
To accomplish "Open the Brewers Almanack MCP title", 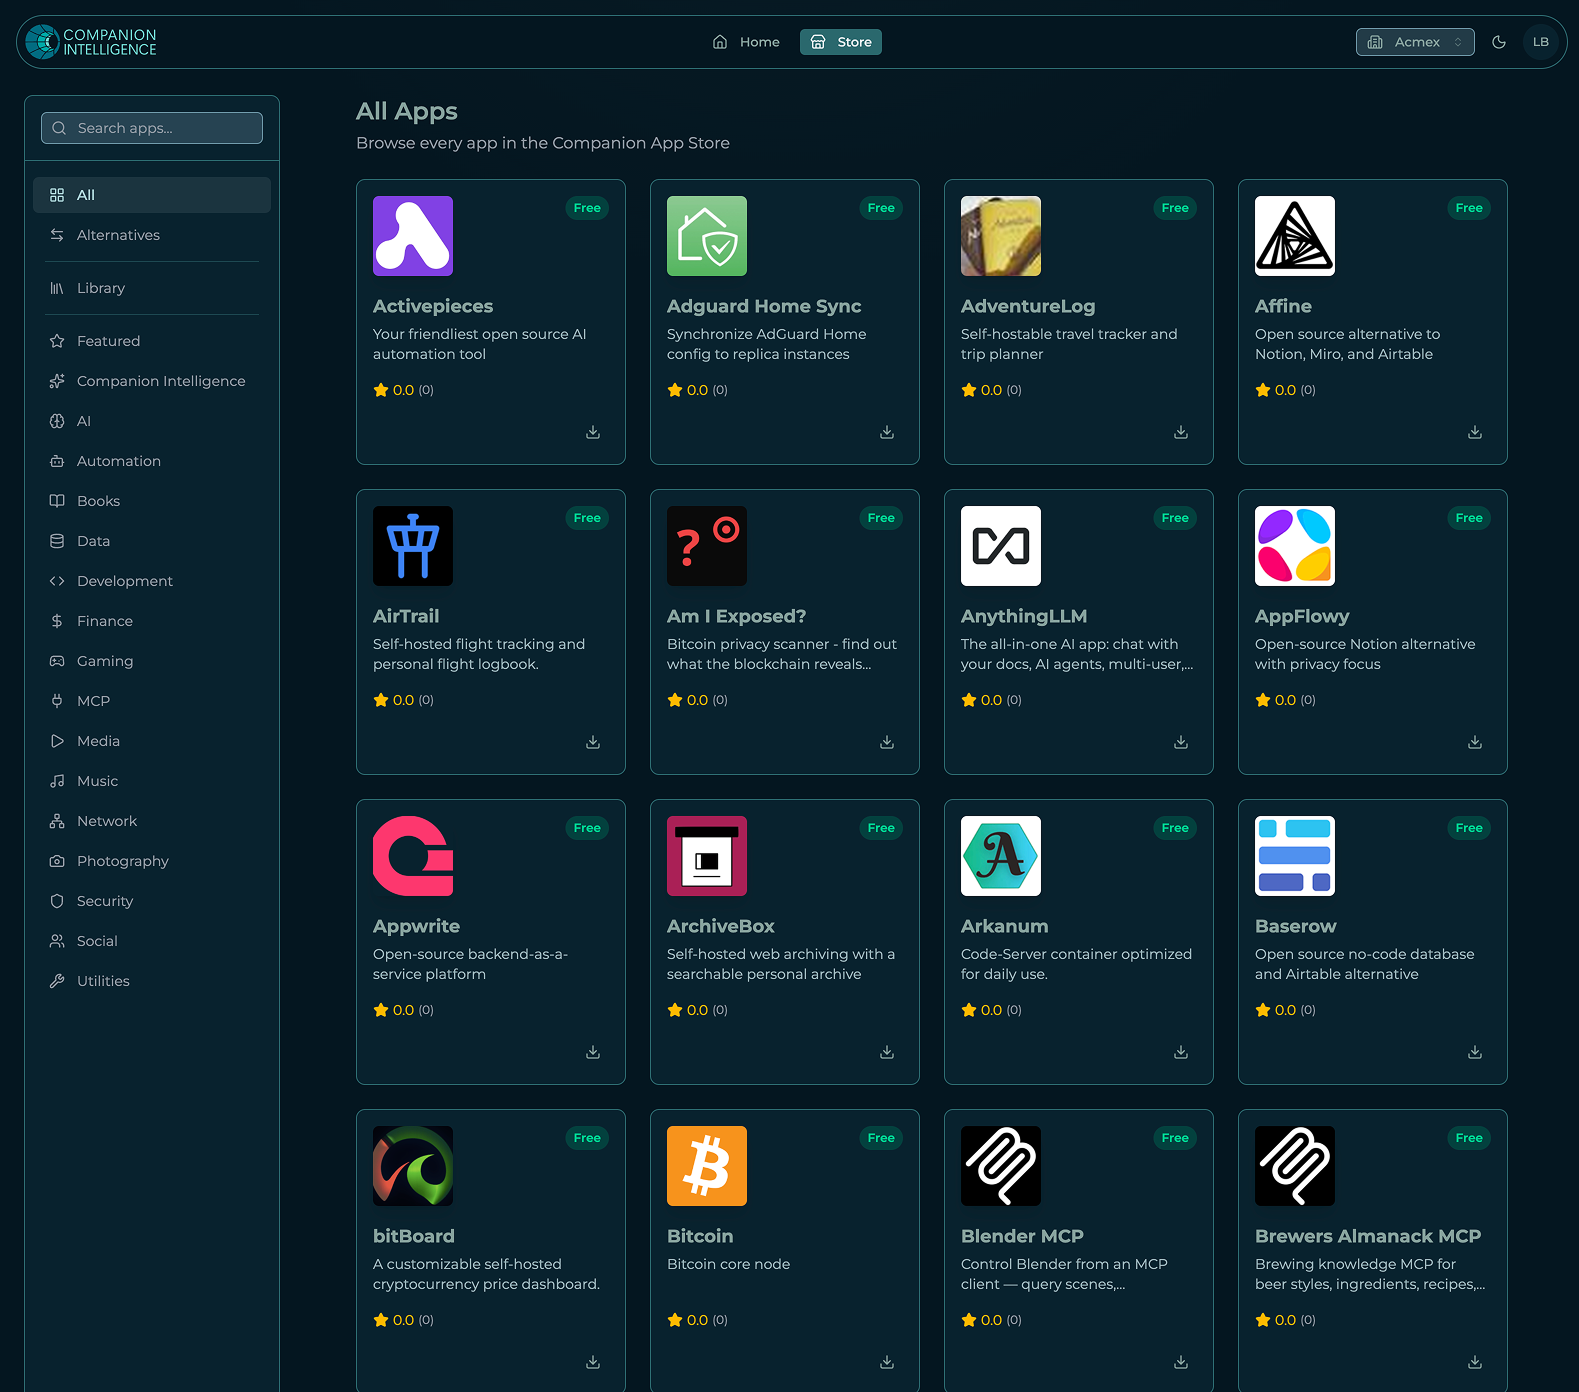I will point(1368,1236).
